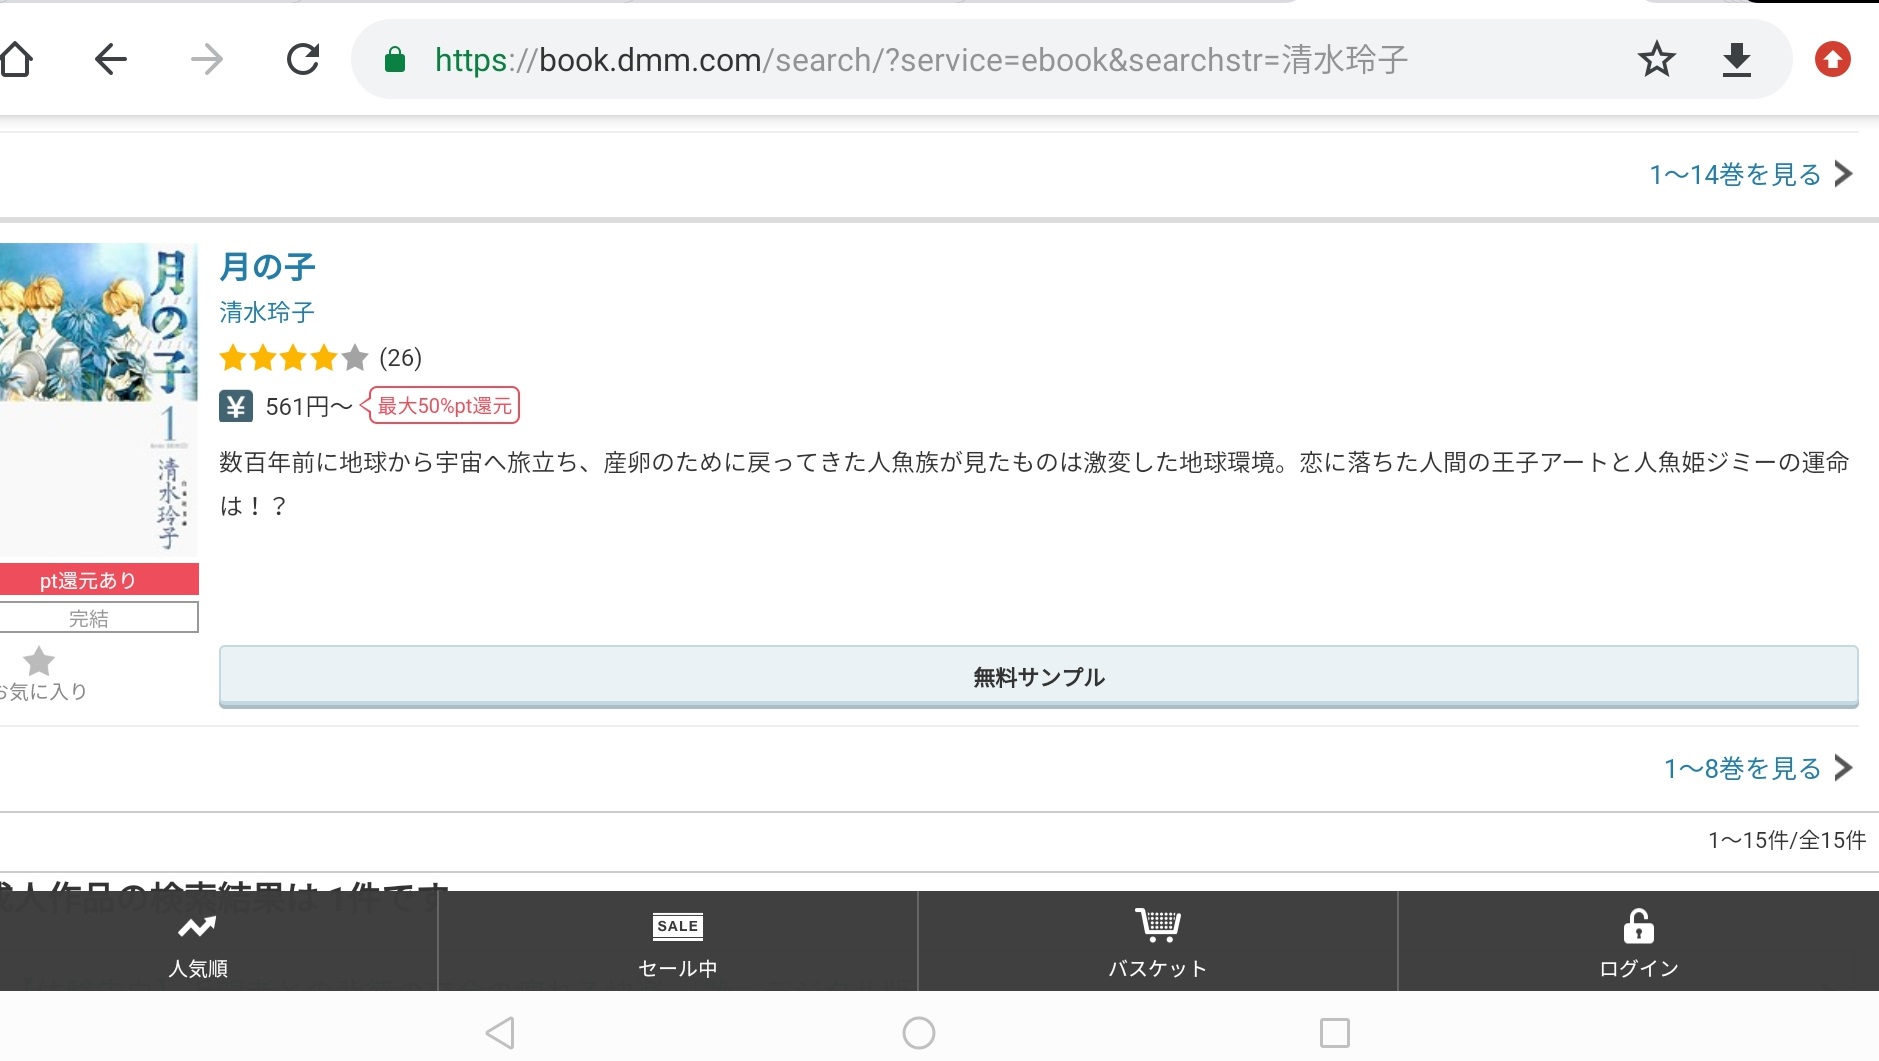The width and height of the screenshot is (1879, 1061).
Task: Go back with the left arrow
Action: click(111, 59)
